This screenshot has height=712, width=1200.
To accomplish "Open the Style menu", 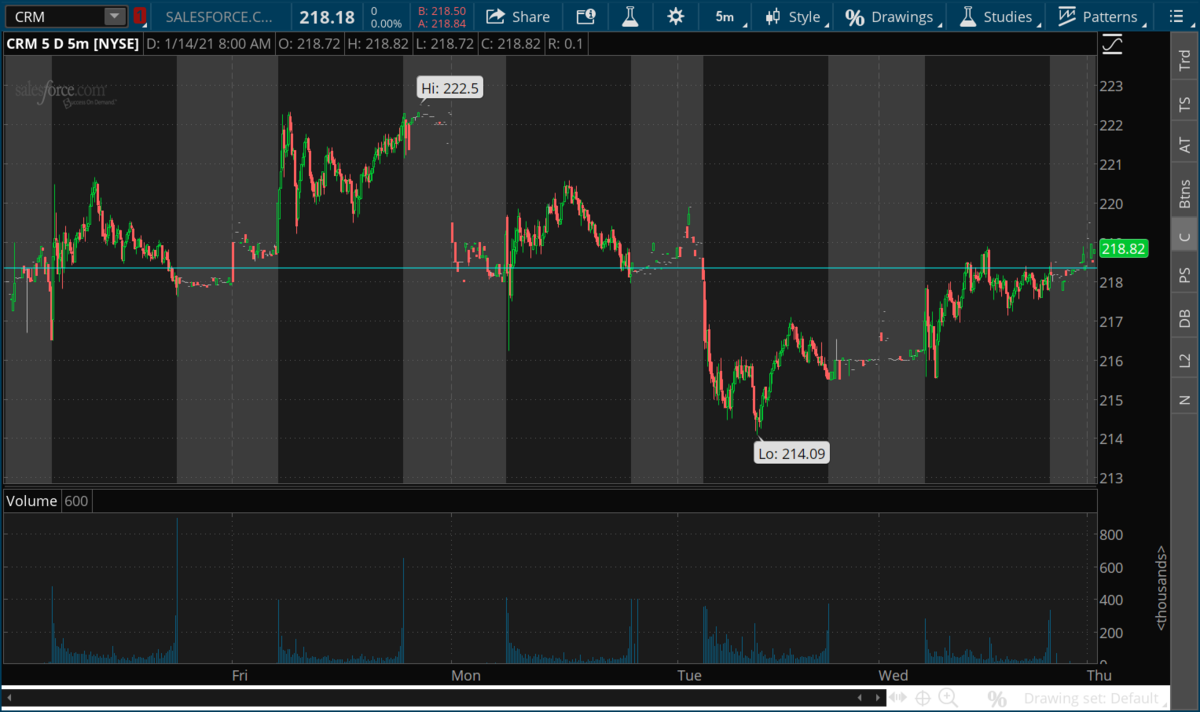I will click(795, 16).
